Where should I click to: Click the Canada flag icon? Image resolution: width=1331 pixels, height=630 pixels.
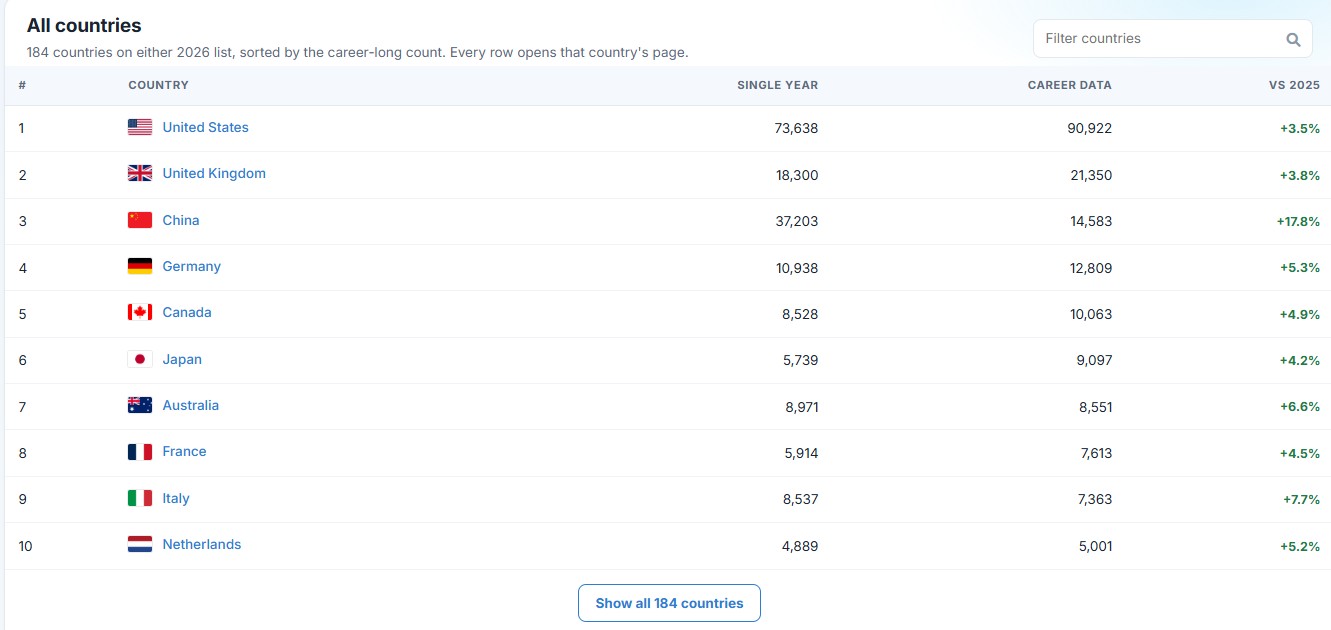pos(140,312)
